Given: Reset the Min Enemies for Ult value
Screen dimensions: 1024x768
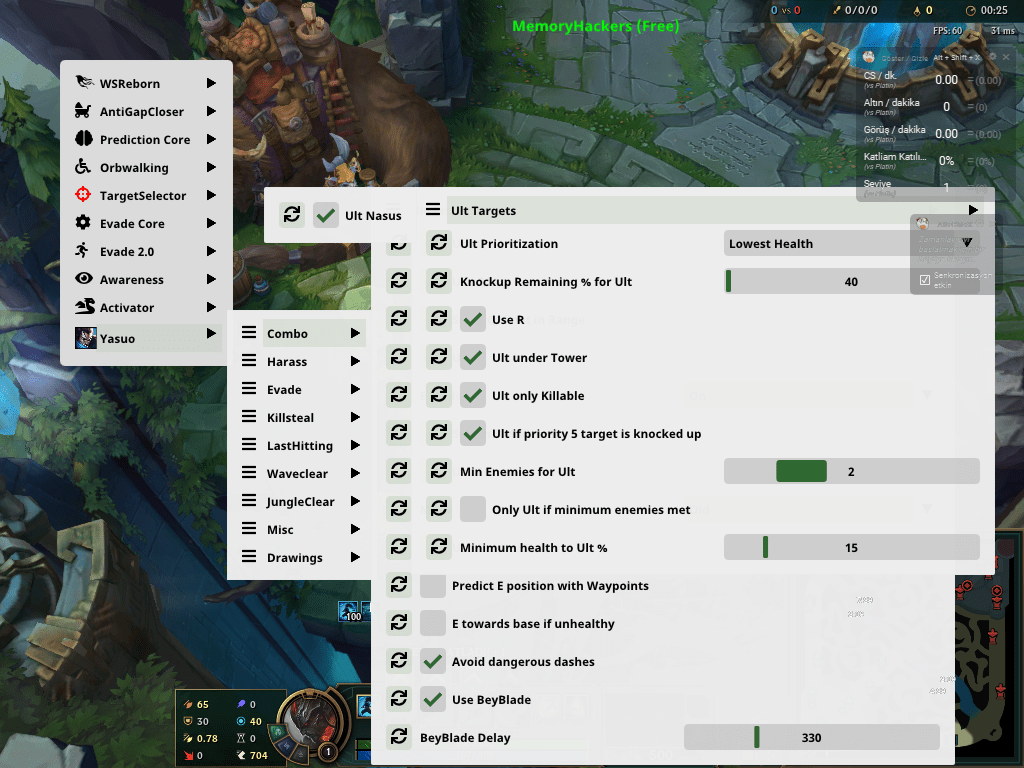Looking at the screenshot, I should click(x=439, y=471).
